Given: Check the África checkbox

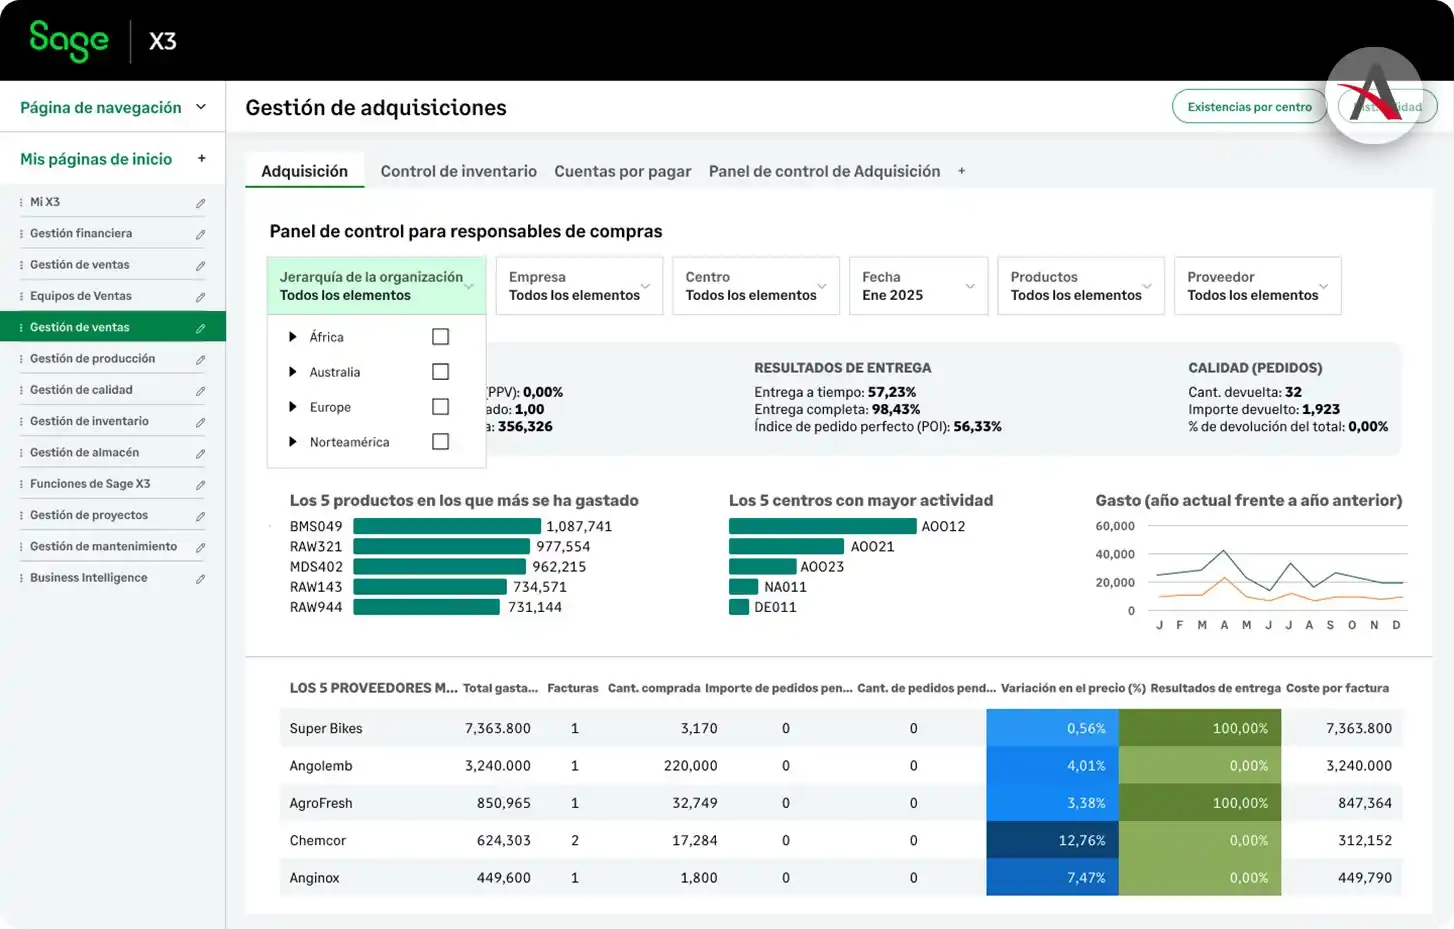Looking at the screenshot, I should 440,337.
